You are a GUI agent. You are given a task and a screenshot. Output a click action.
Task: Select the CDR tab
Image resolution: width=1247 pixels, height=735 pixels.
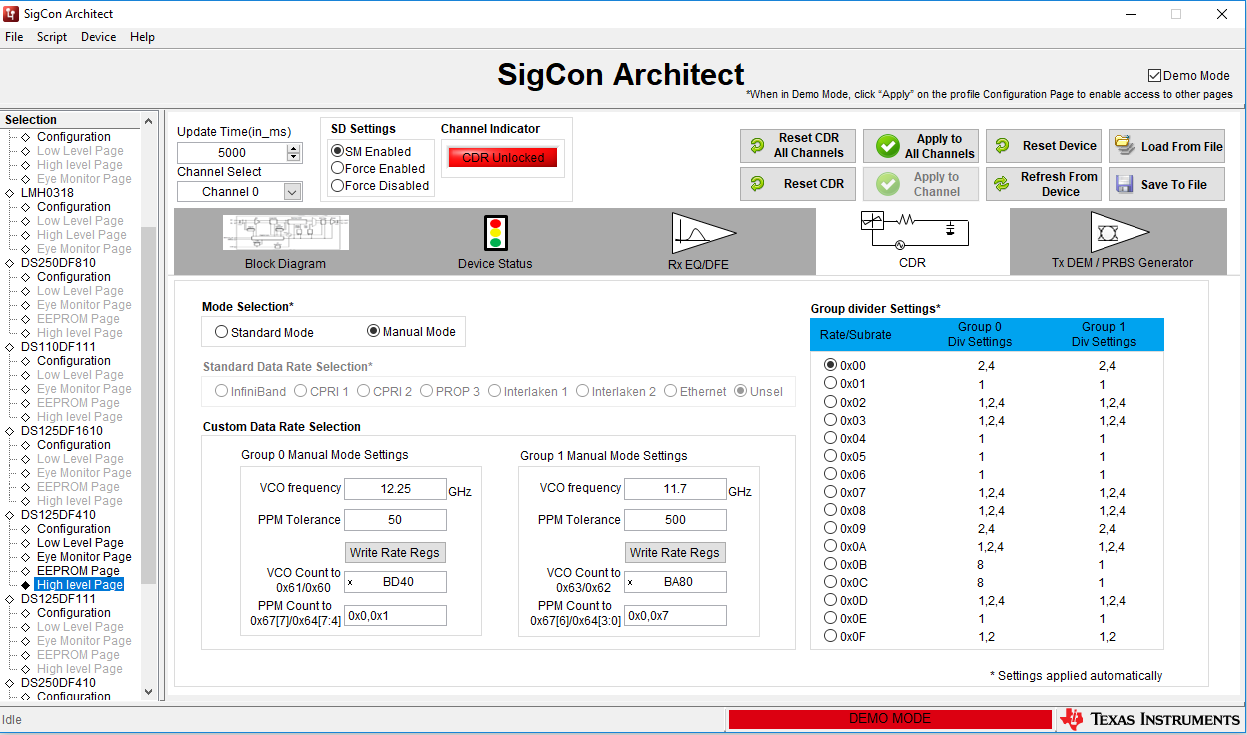click(912, 242)
